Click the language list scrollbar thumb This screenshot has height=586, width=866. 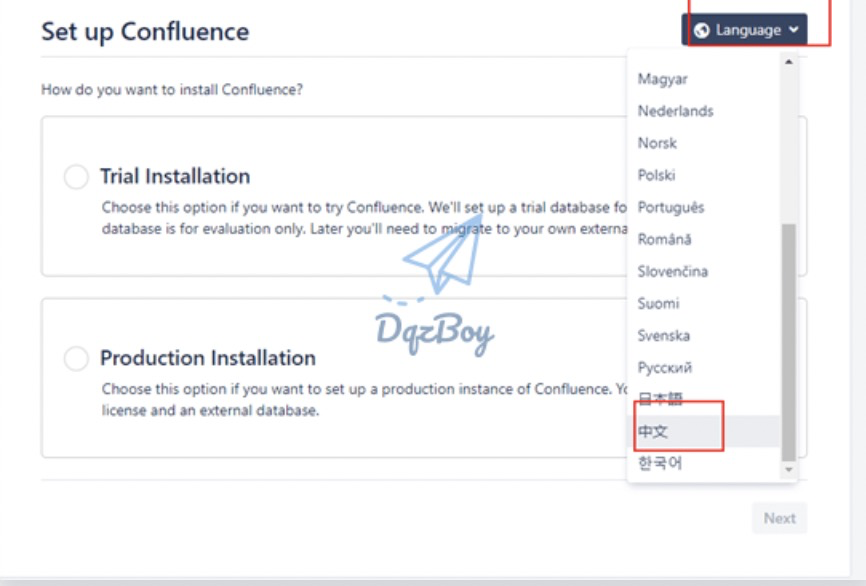[789, 342]
